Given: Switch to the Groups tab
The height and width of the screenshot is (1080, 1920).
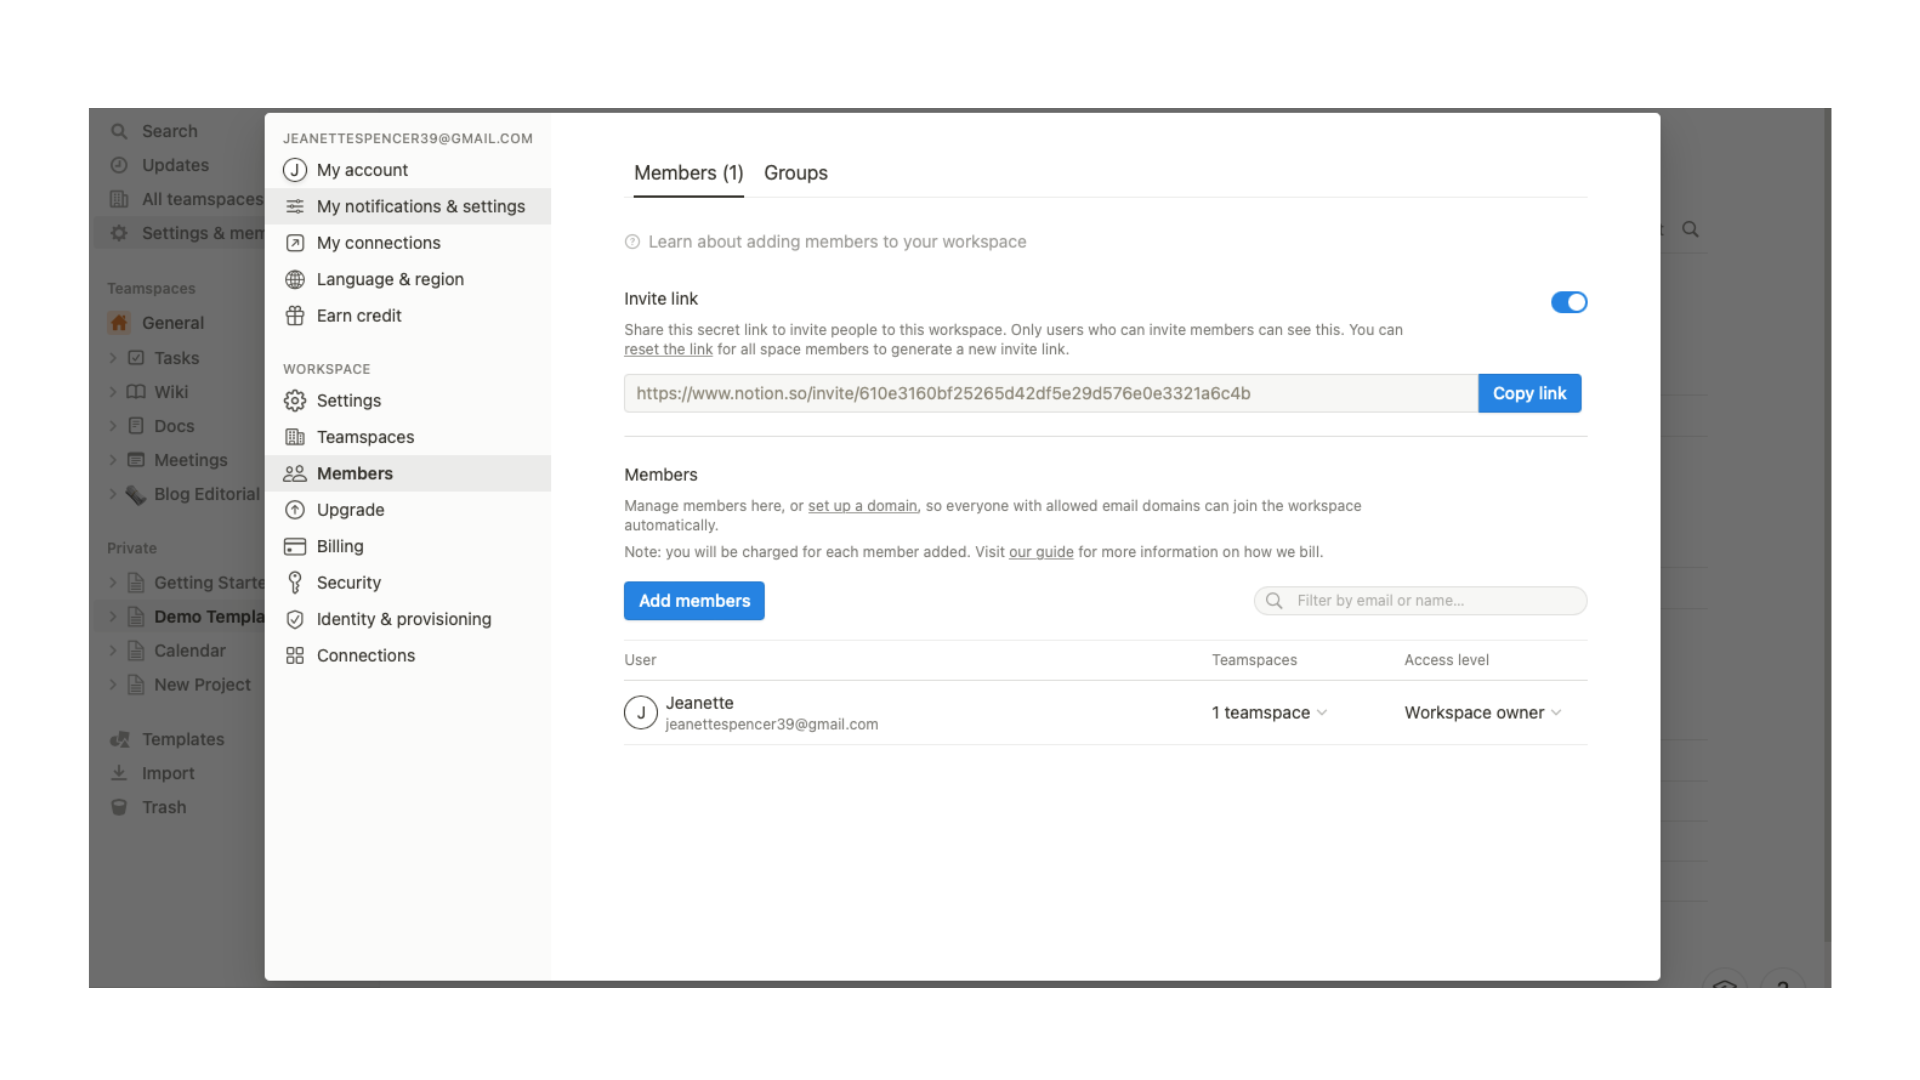Looking at the screenshot, I should [x=795, y=173].
